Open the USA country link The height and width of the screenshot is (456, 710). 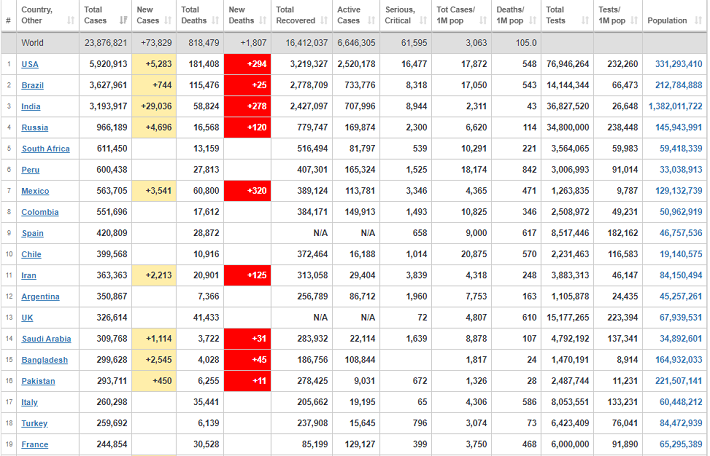[30, 64]
